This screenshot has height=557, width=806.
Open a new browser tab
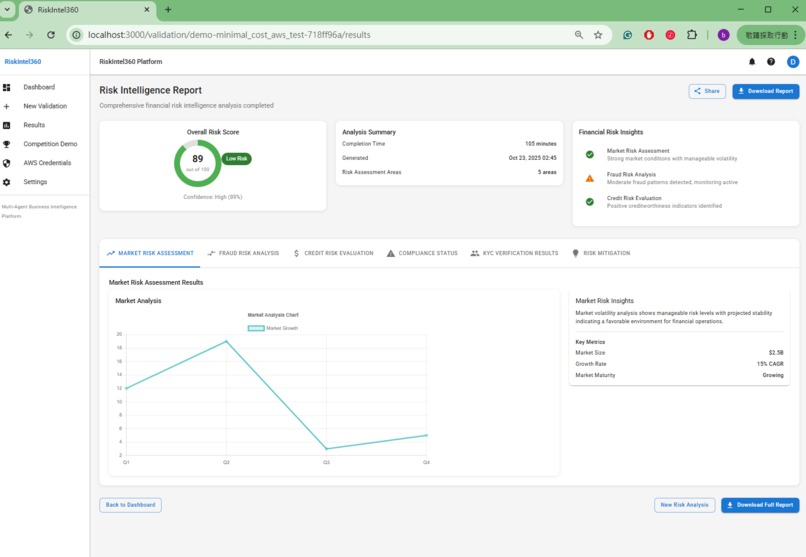click(x=168, y=9)
